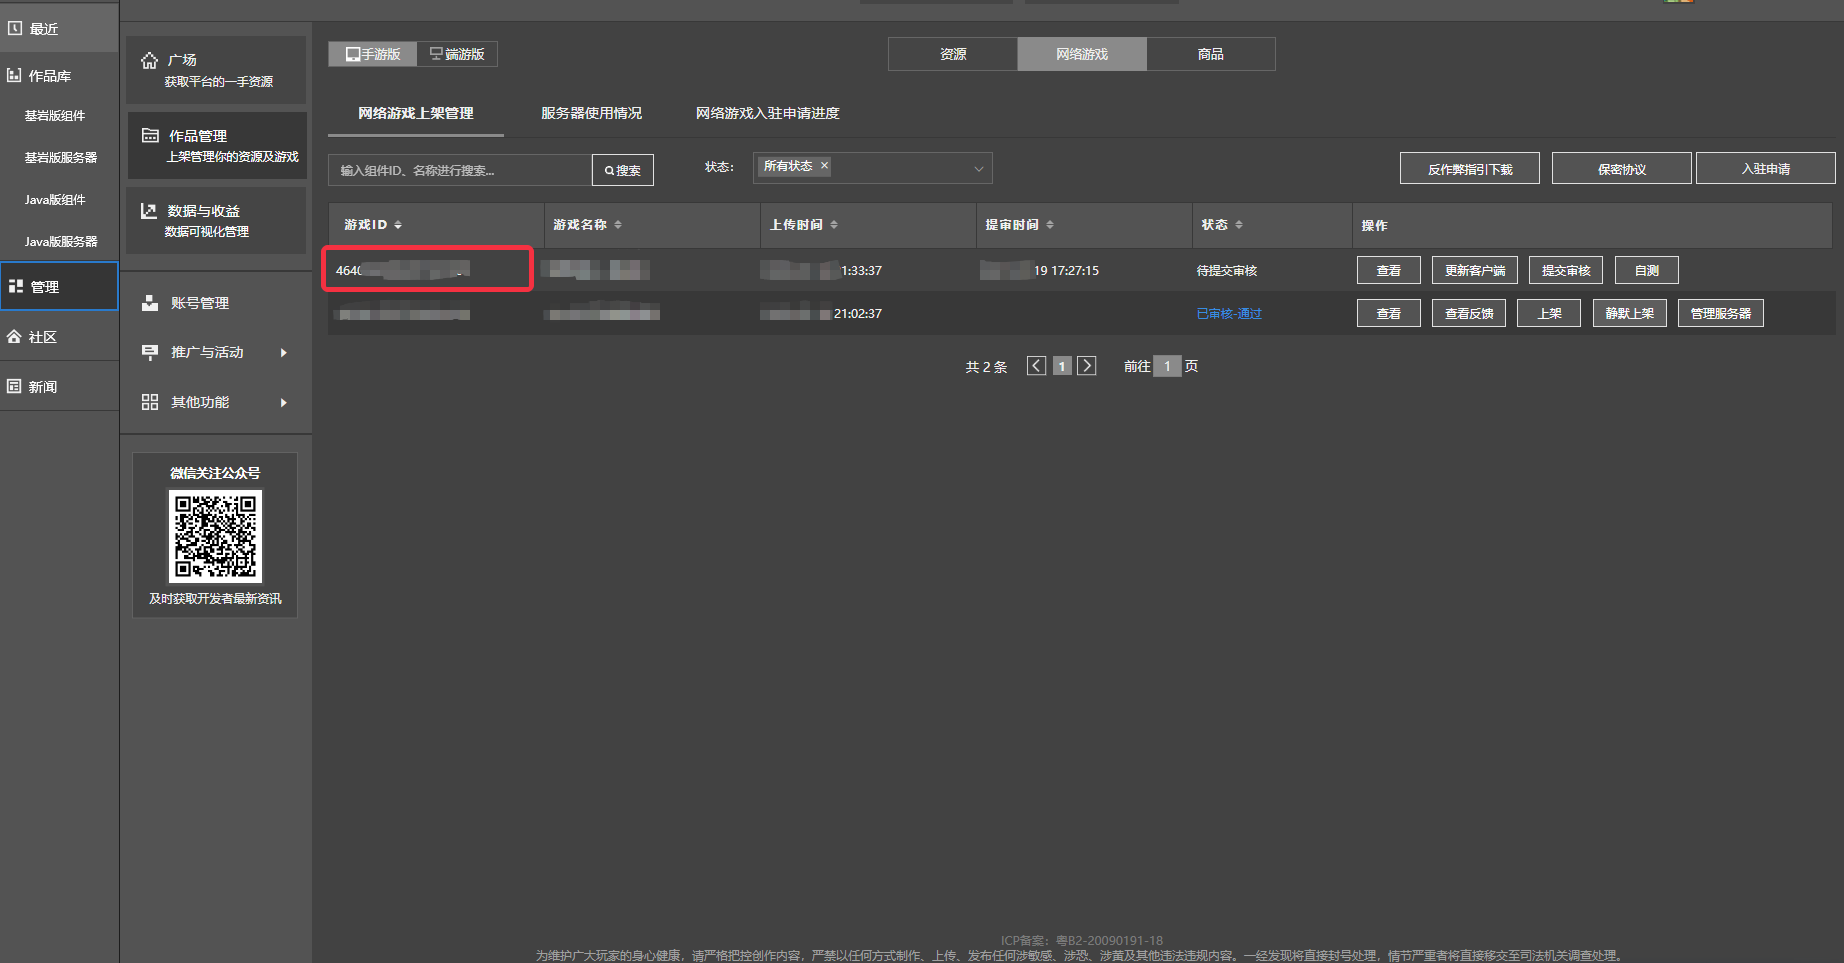Click the go-to page number field
The height and width of the screenshot is (963, 1844).
click(1167, 366)
